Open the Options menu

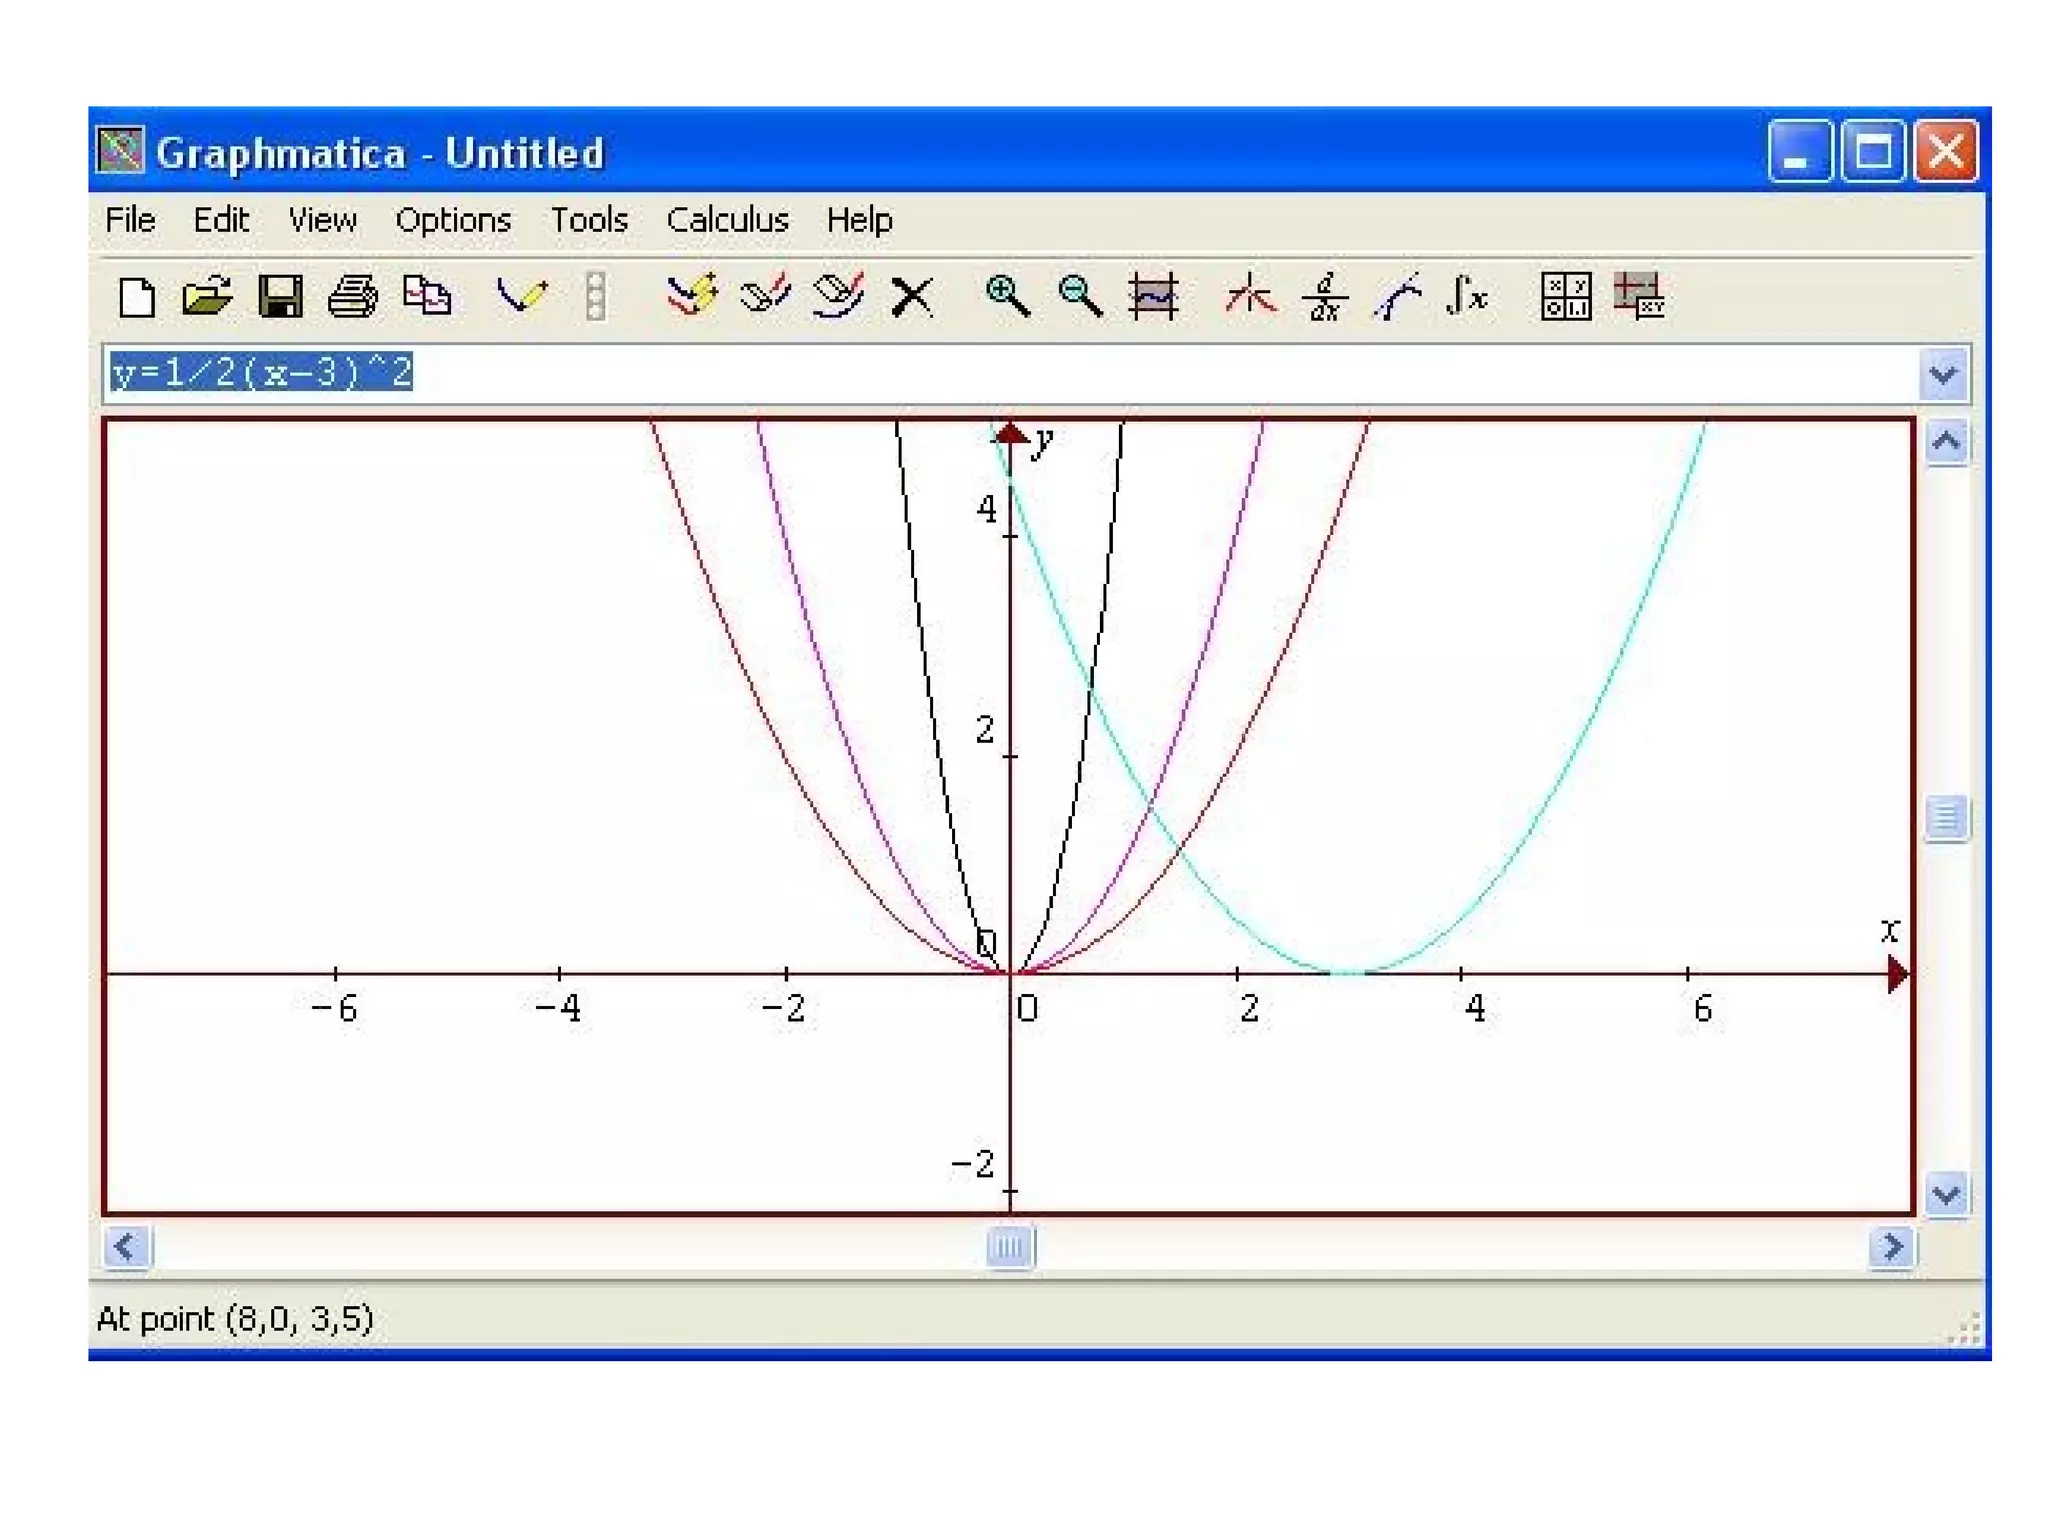click(453, 220)
